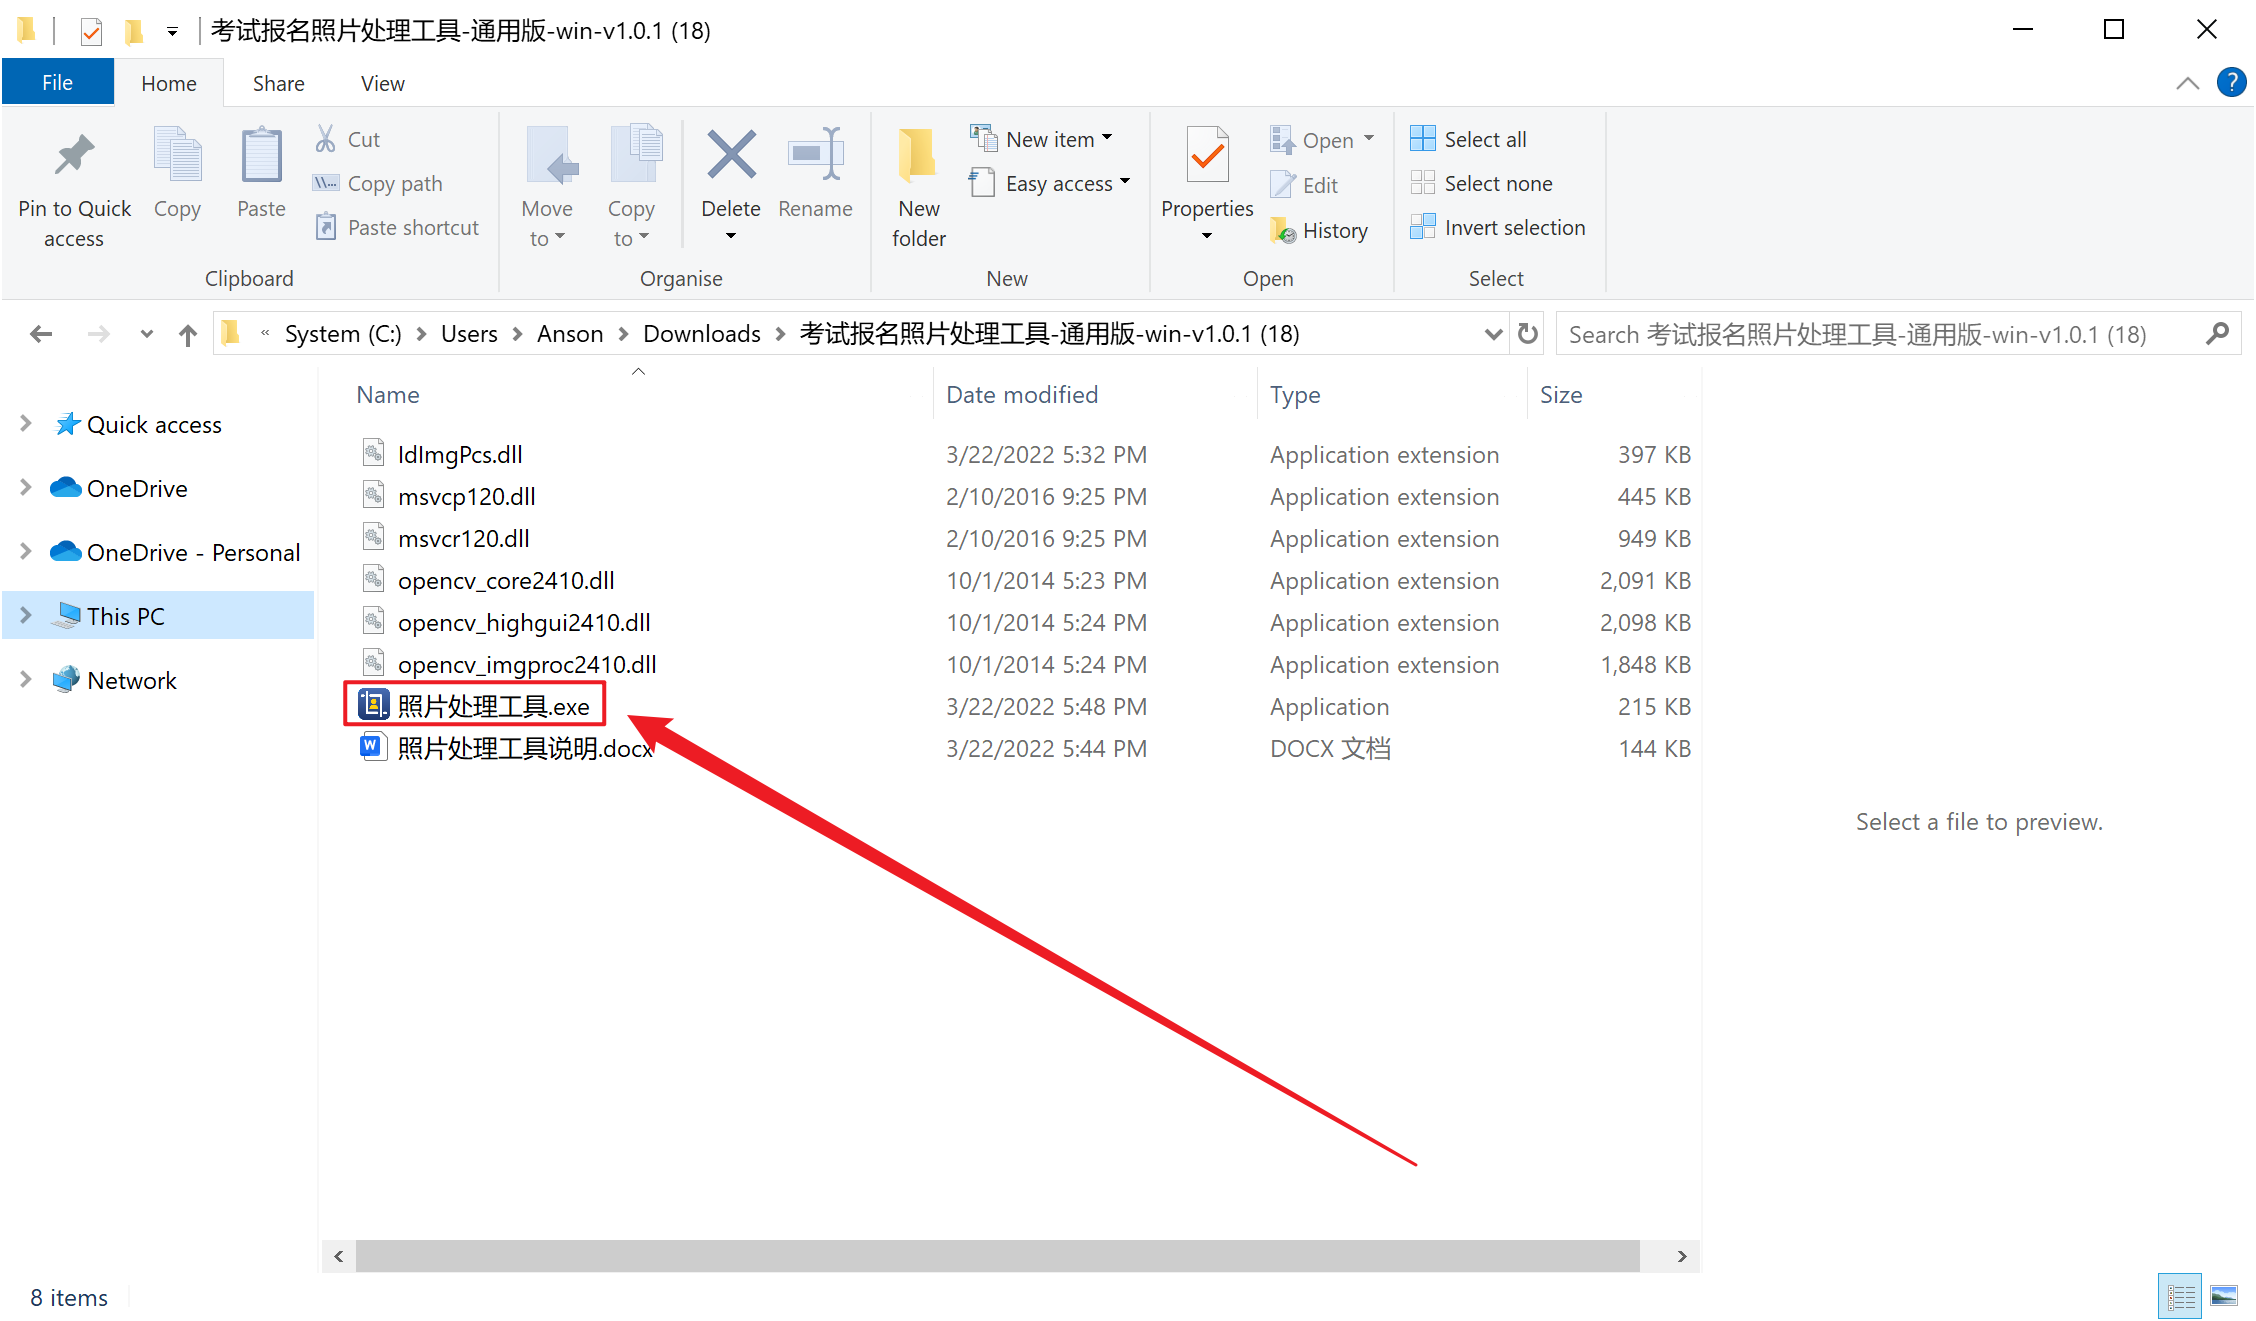Screen dimensions: 2256x1321
Task: Open file History from the ribbon
Action: (1320, 230)
